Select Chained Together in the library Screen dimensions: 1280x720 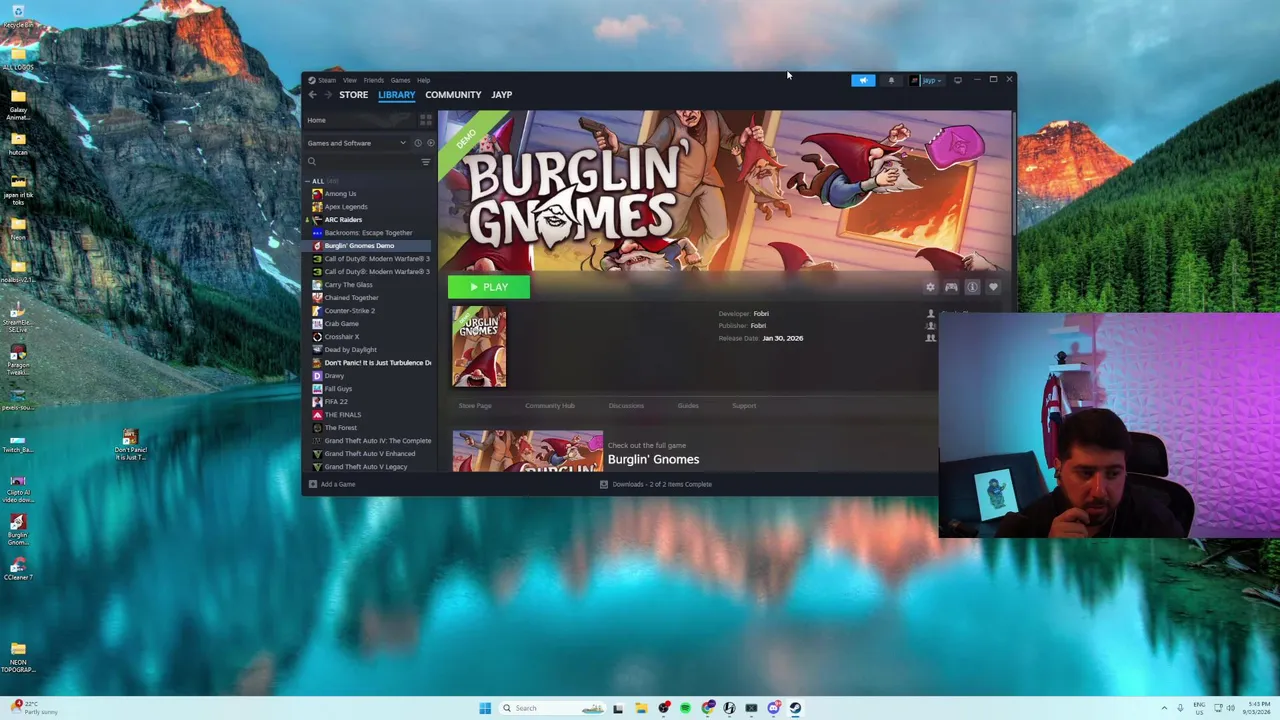[x=351, y=298]
